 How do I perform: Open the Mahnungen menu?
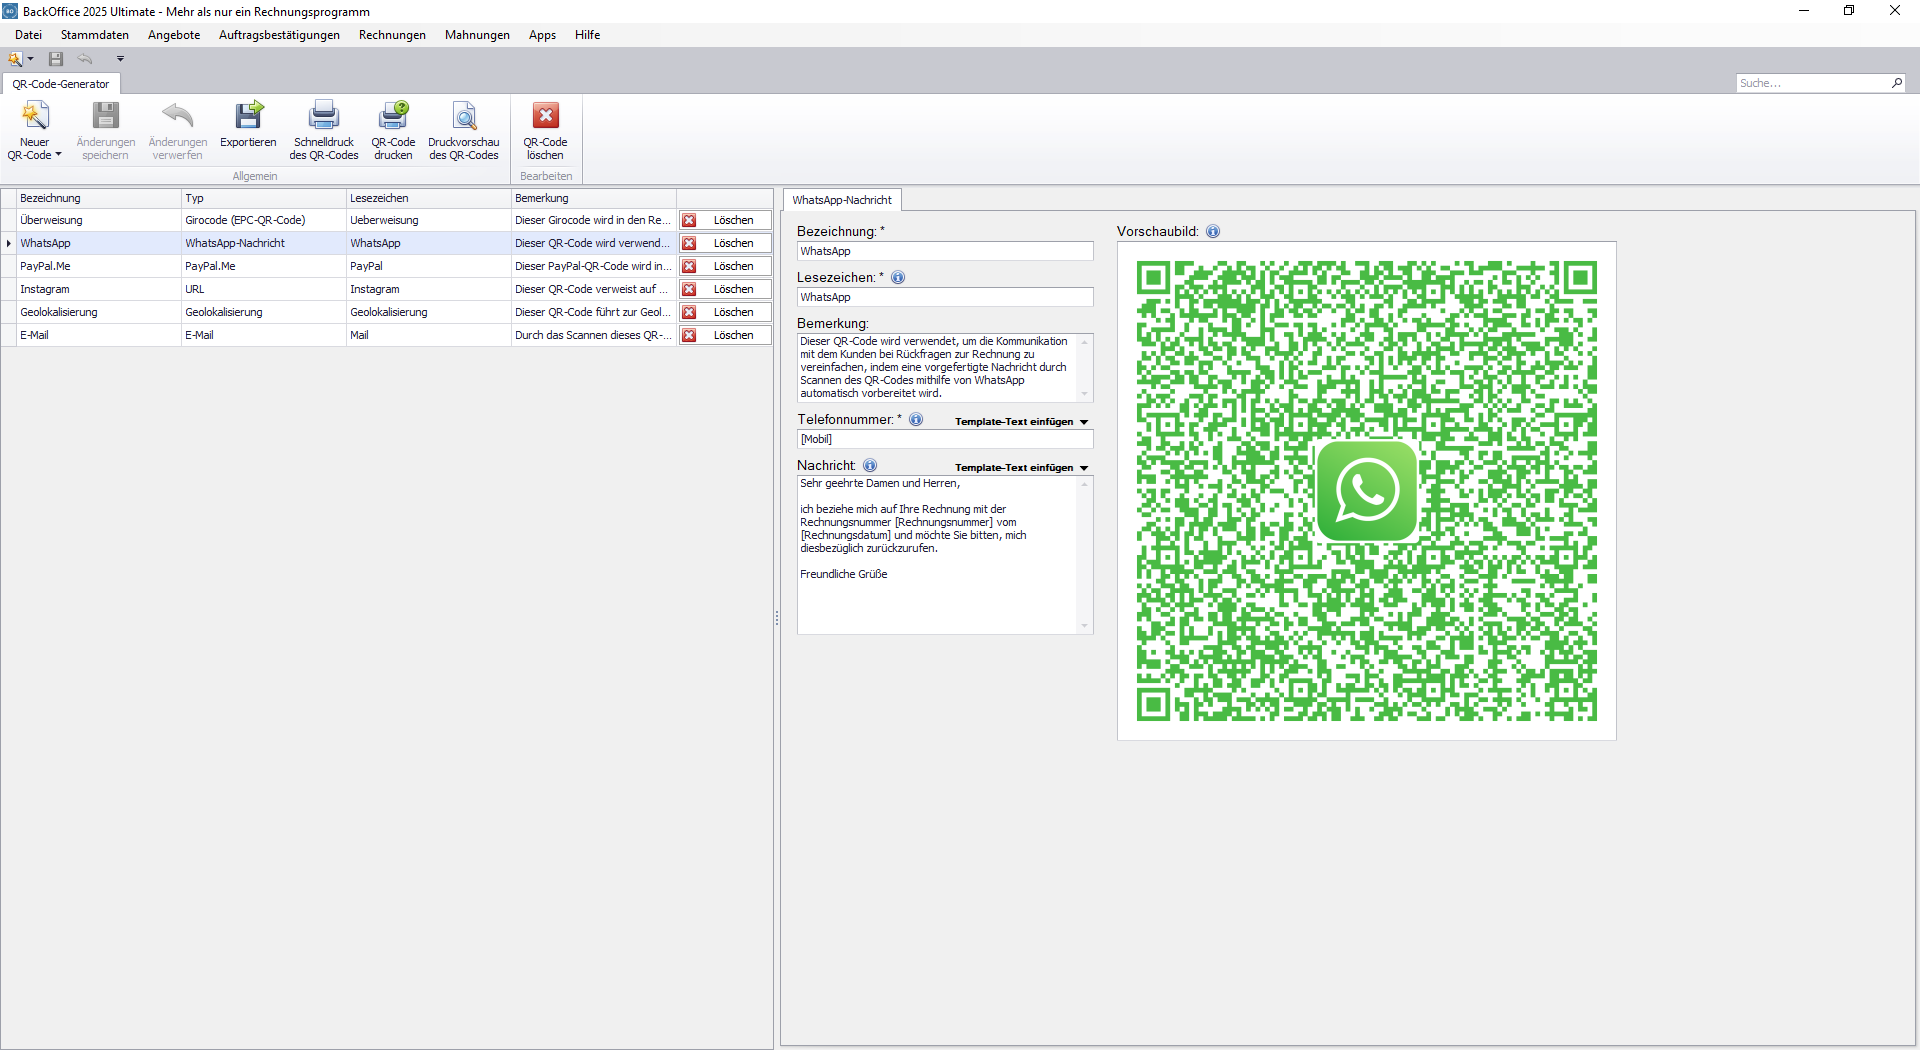pyautogui.click(x=477, y=35)
